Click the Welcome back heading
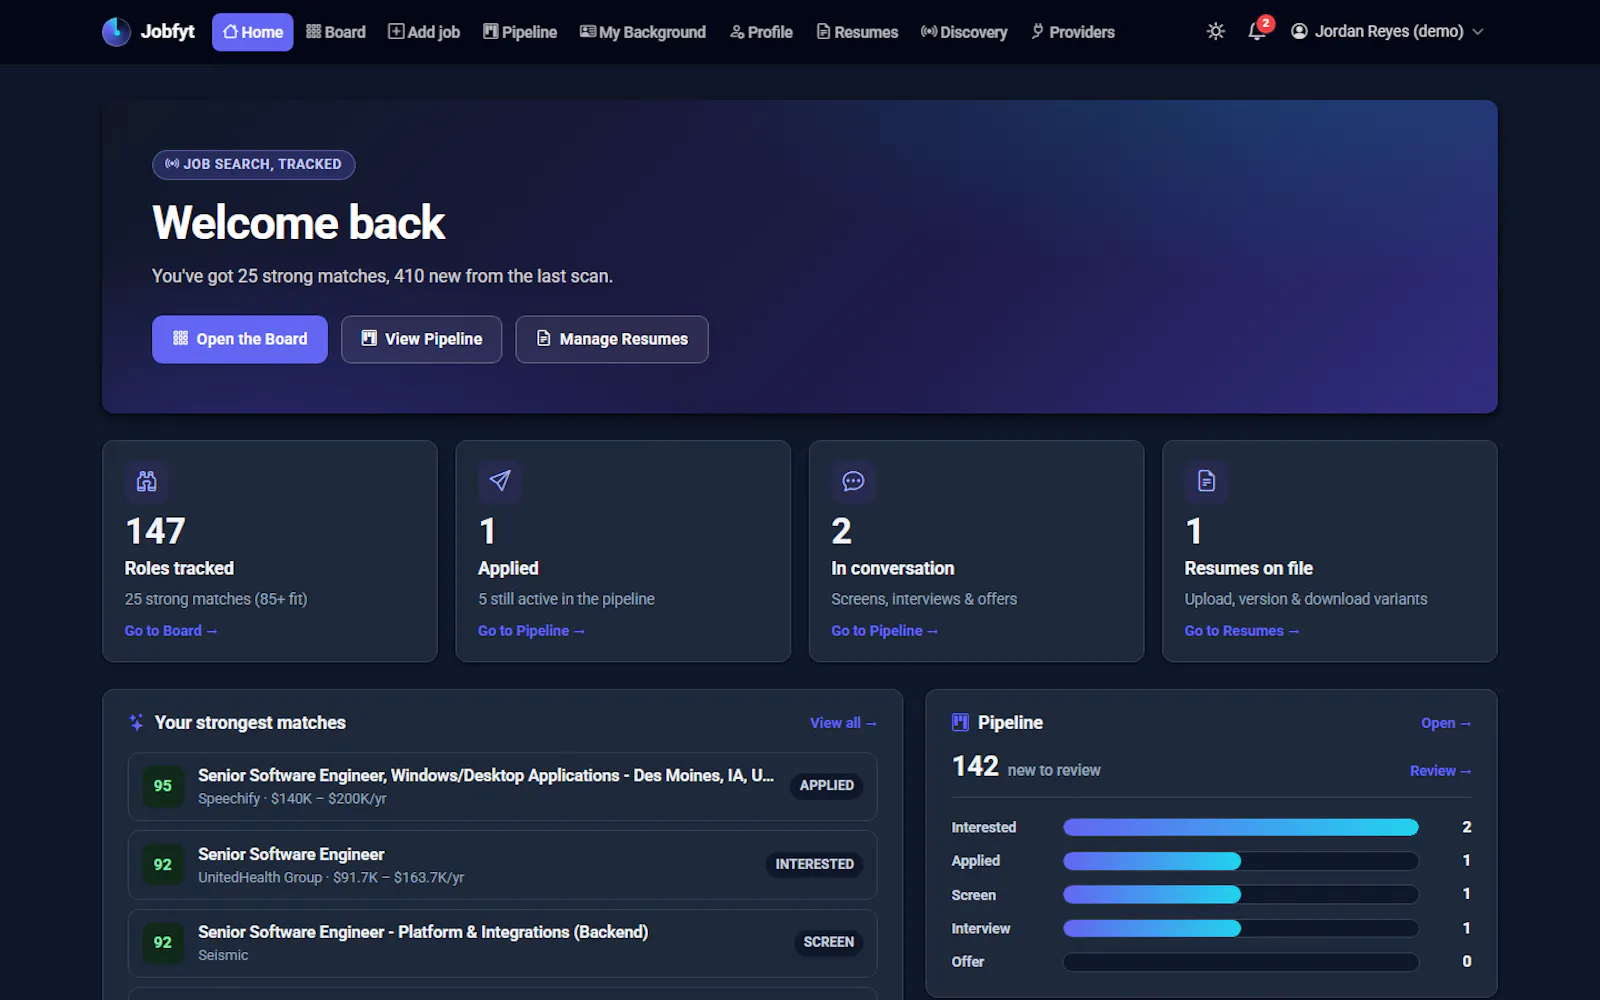1600x1000 pixels. pyautogui.click(x=298, y=222)
